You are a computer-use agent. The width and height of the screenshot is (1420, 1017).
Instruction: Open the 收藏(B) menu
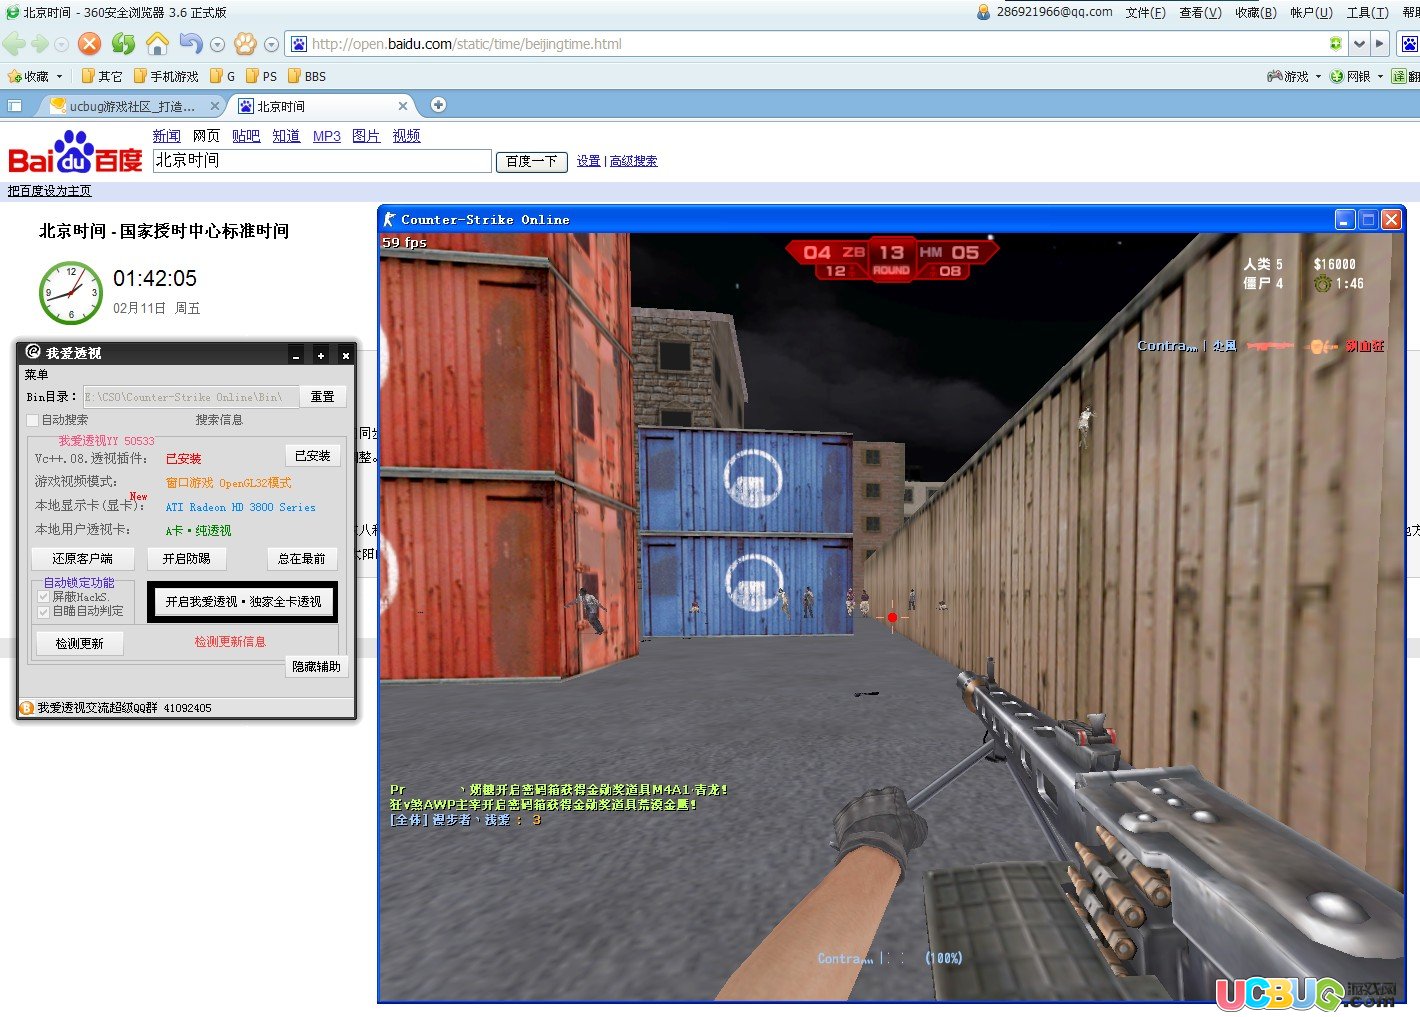[1256, 12]
